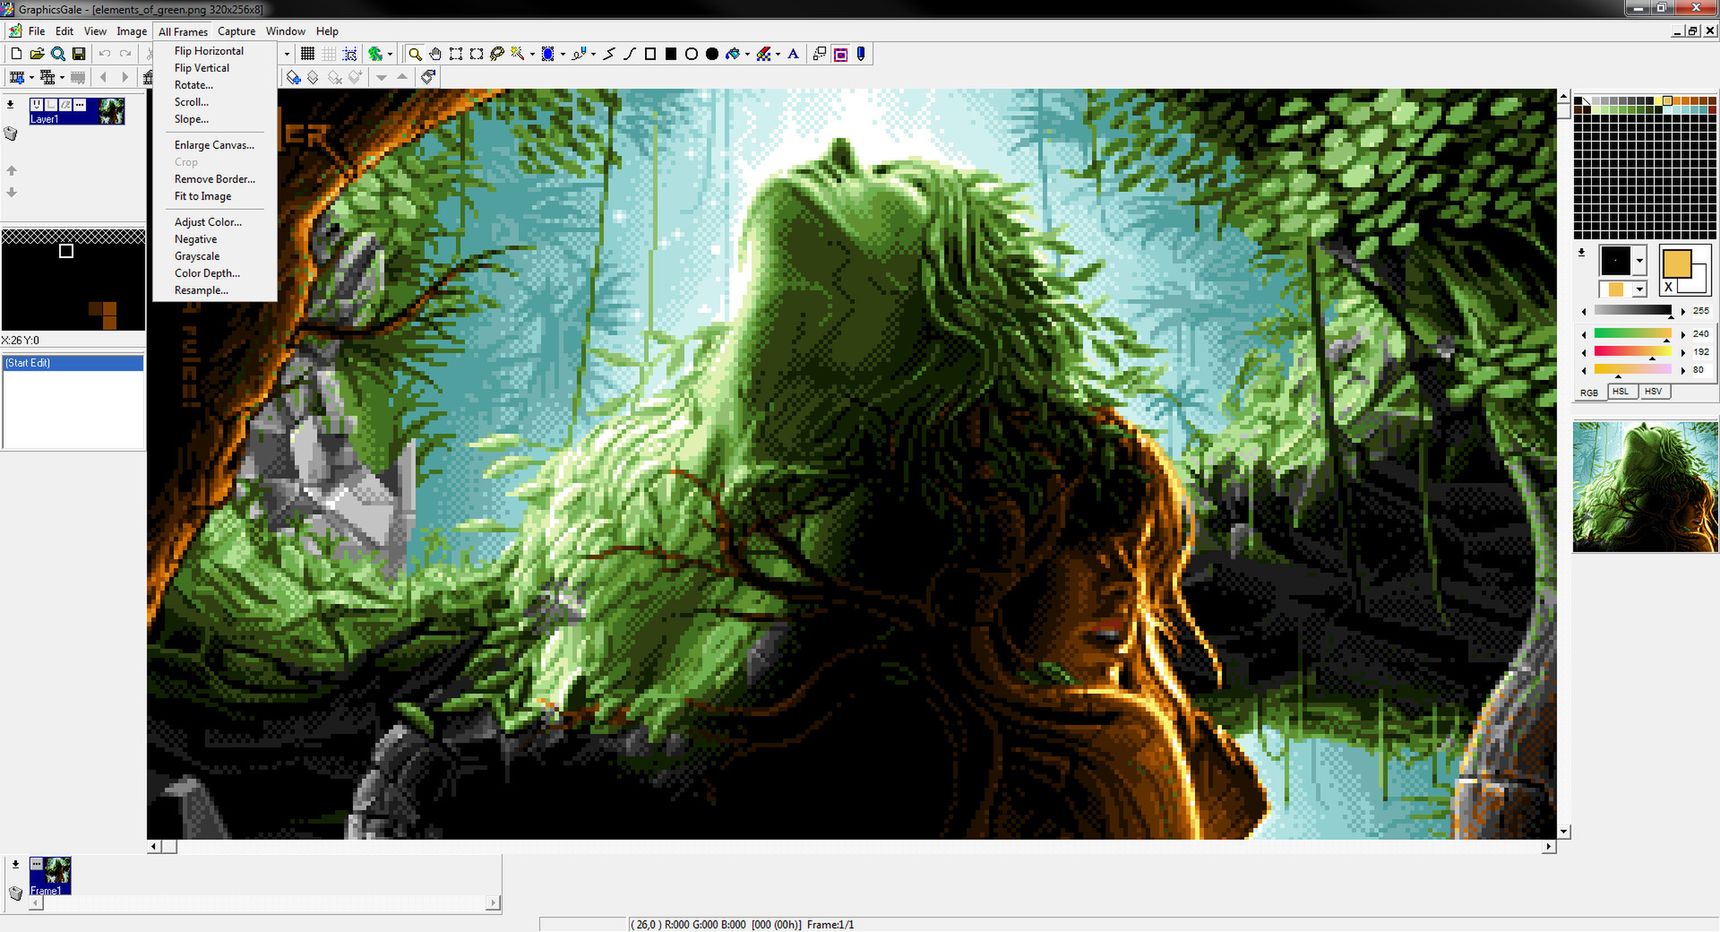Click the frame trash bin icon
The height and width of the screenshot is (932, 1720).
pyautogui.click(x=15, y=893)
